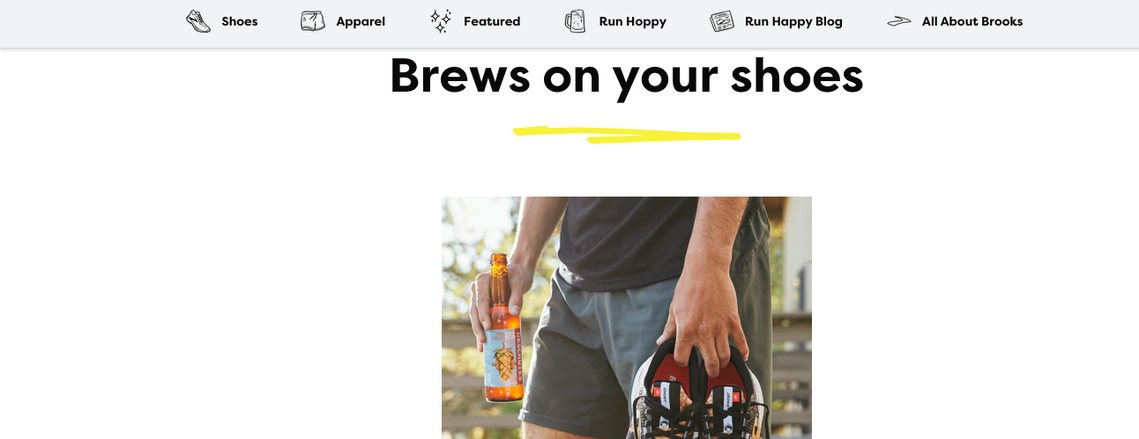
Task: Open the Shoes menu
Action: [x=240, y=21]
